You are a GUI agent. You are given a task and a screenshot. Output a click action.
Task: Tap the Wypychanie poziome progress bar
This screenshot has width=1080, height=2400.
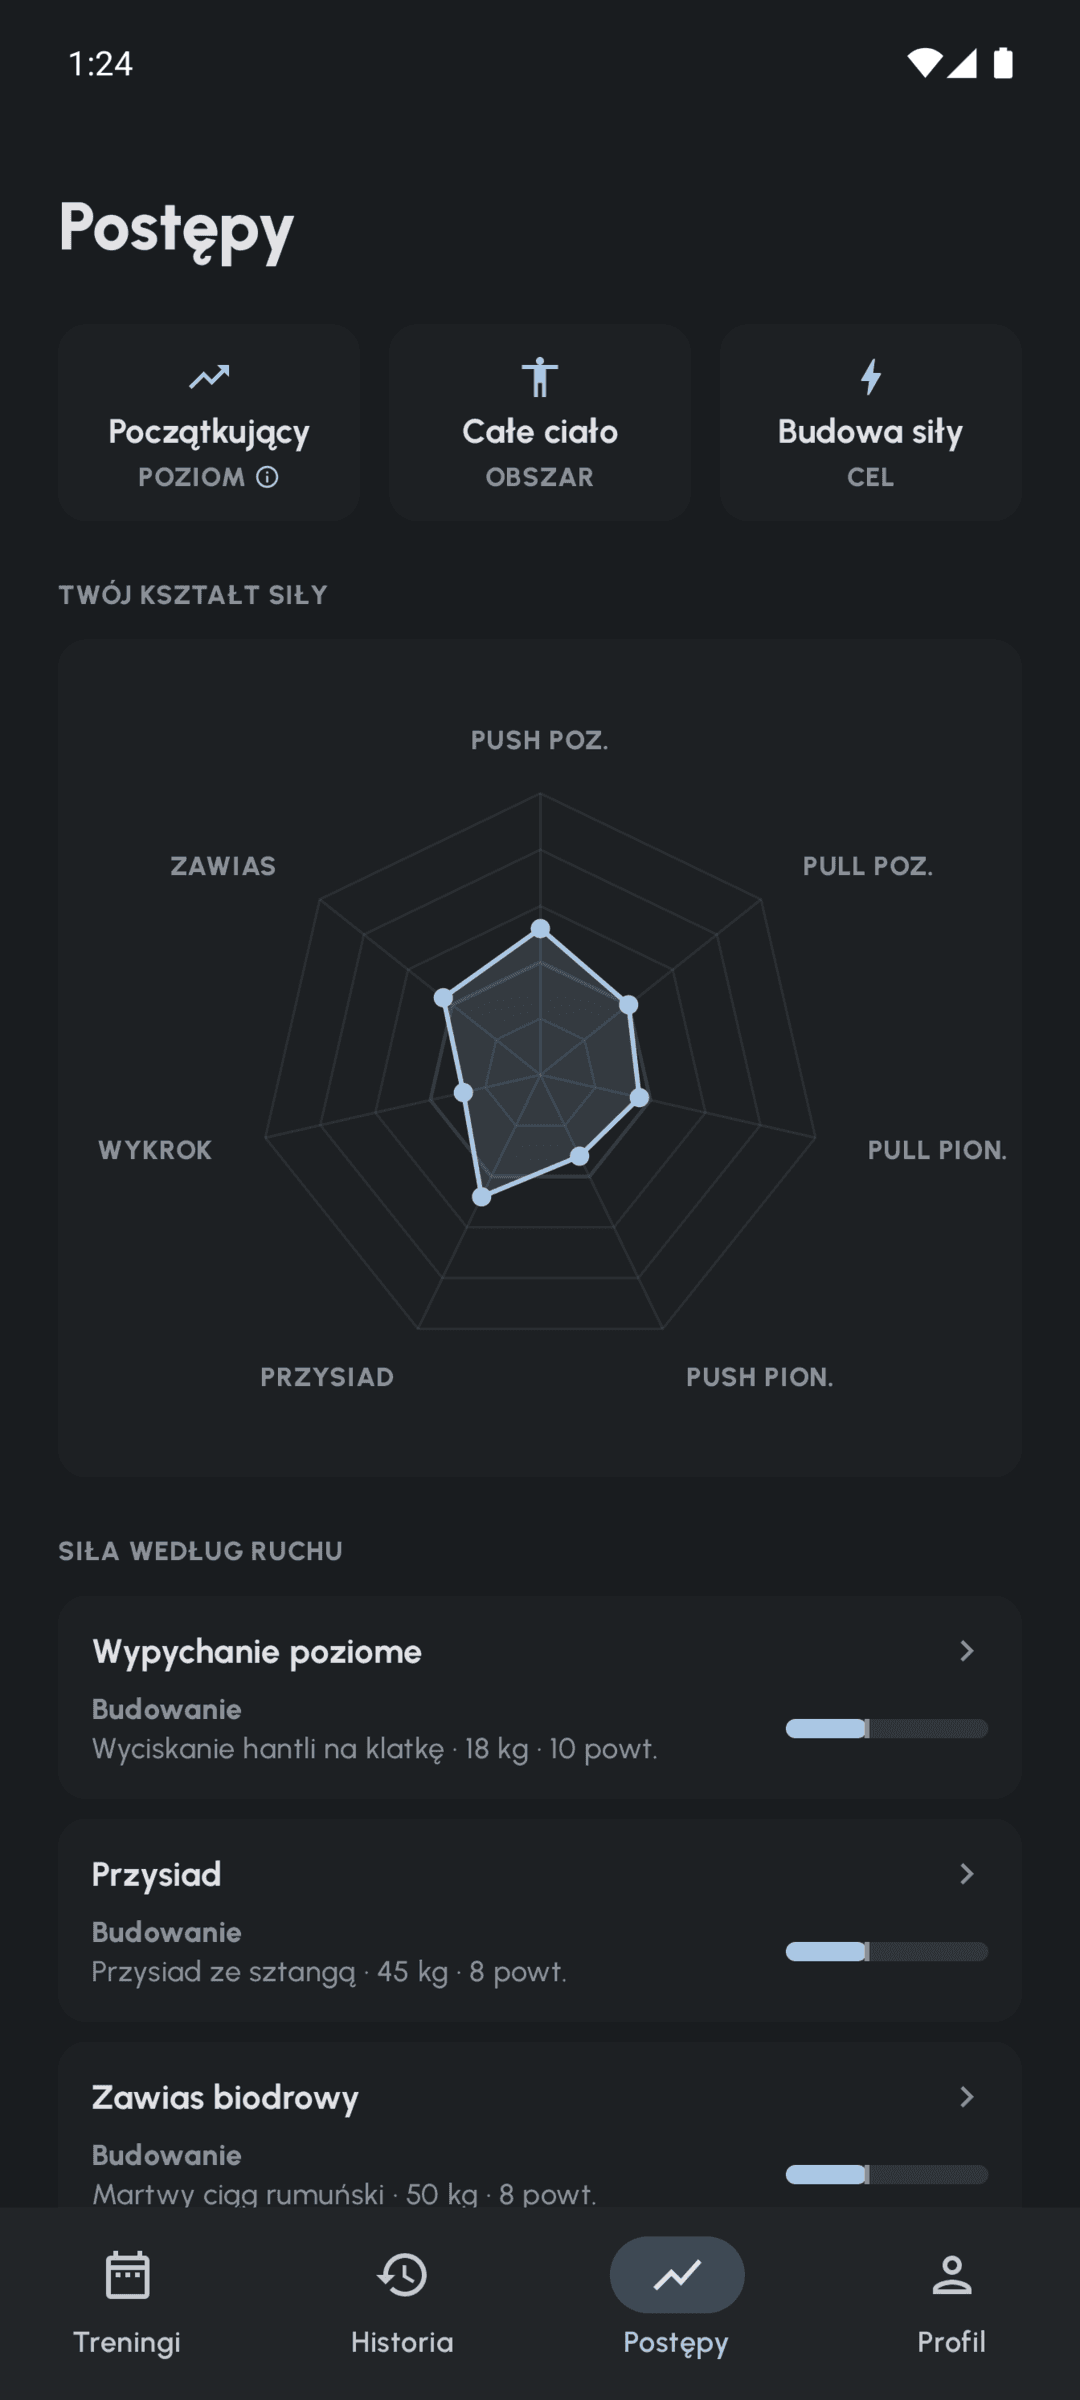click(887, 1728)
